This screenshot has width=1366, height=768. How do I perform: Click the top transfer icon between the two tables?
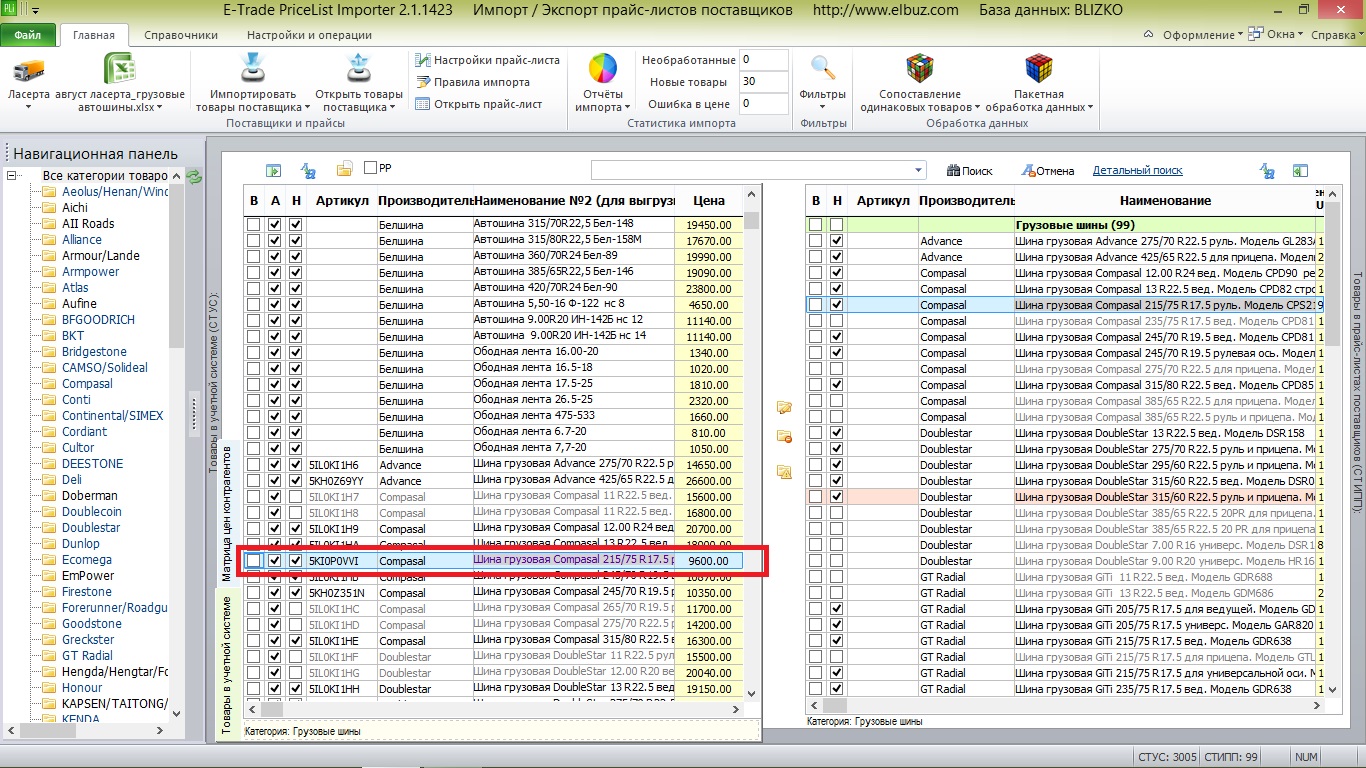784,407
